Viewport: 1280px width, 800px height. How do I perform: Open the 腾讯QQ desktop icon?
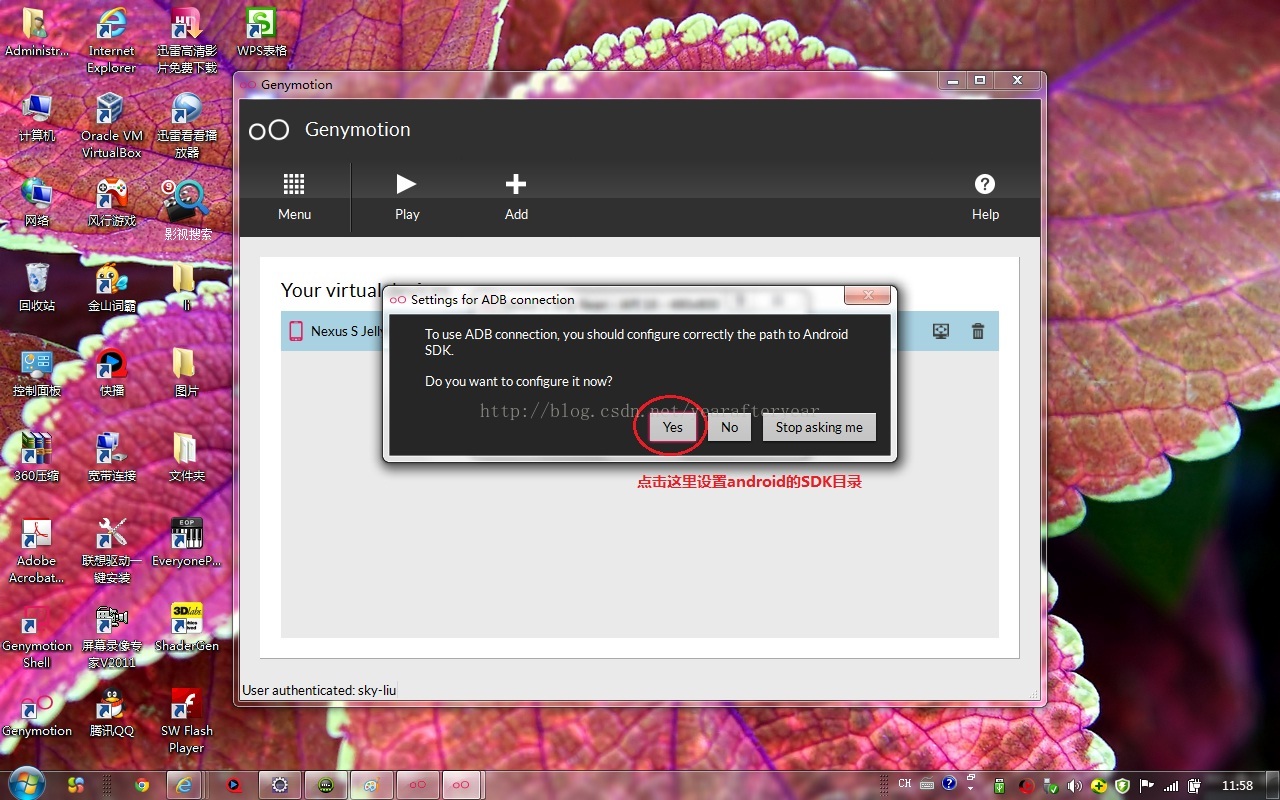[x=111, y=713]
